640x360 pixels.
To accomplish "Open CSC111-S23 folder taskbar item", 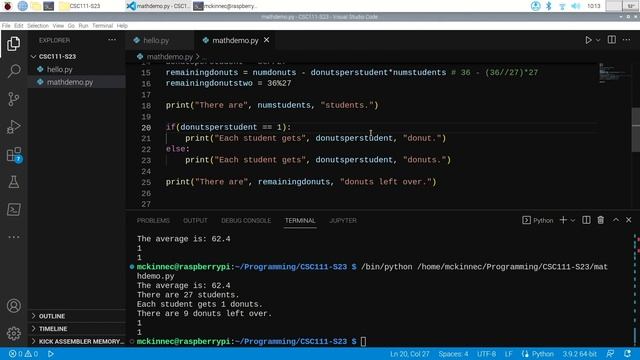I will point(80,6).
